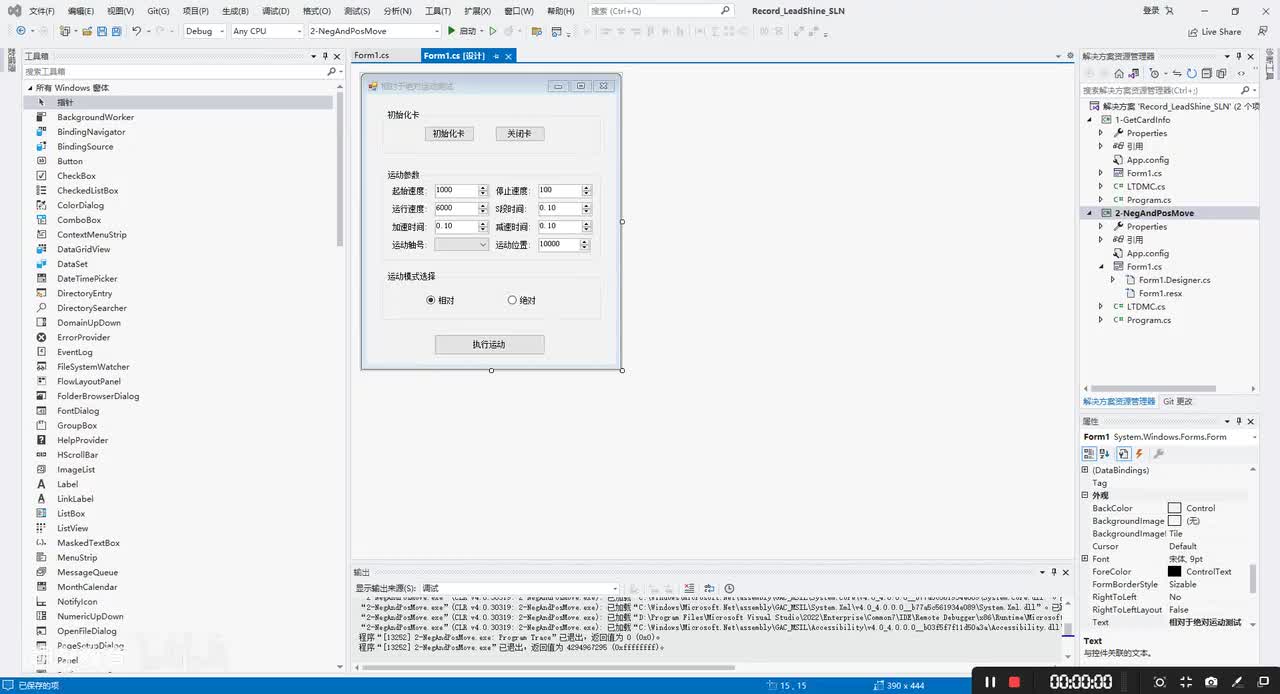Click the Refresh icon in Solution Explorer
This screenshot has width=1280, height=694.
(1191, 73)
